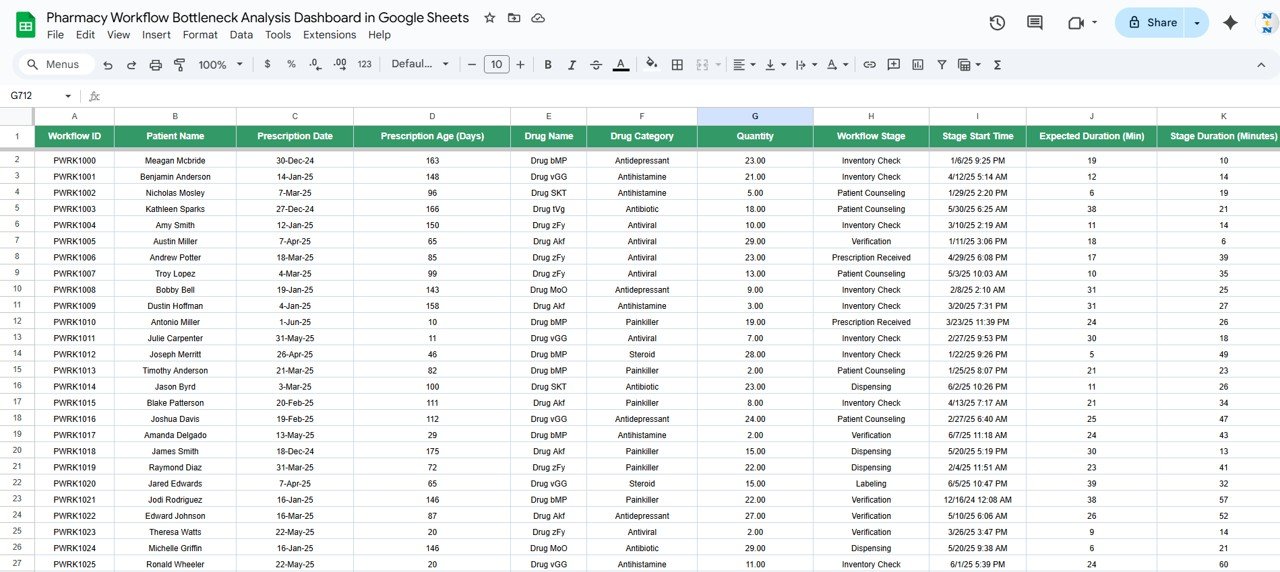Click the increase font size button
Viewport: 1280px width, 572px height.
520,64
